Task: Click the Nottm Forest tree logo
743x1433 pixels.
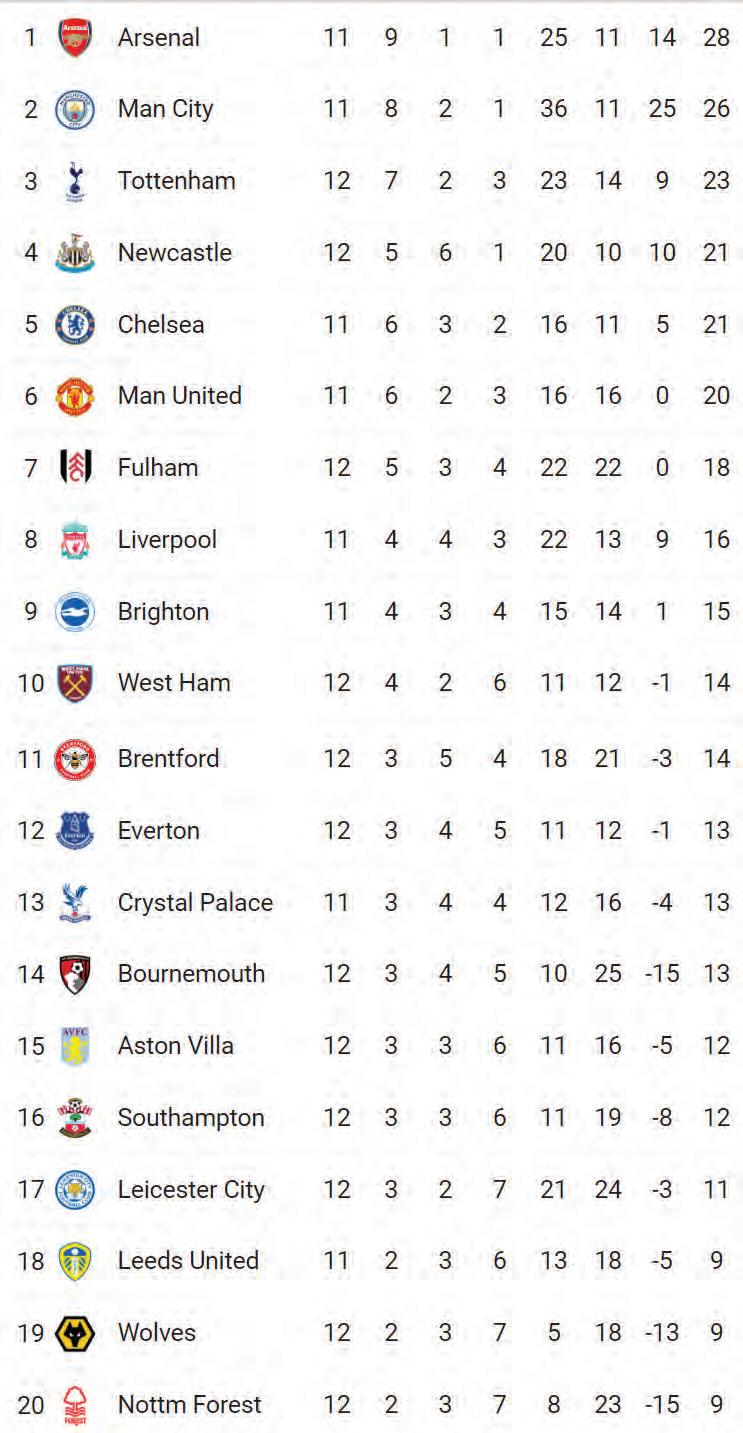Action: point(75,1405)
